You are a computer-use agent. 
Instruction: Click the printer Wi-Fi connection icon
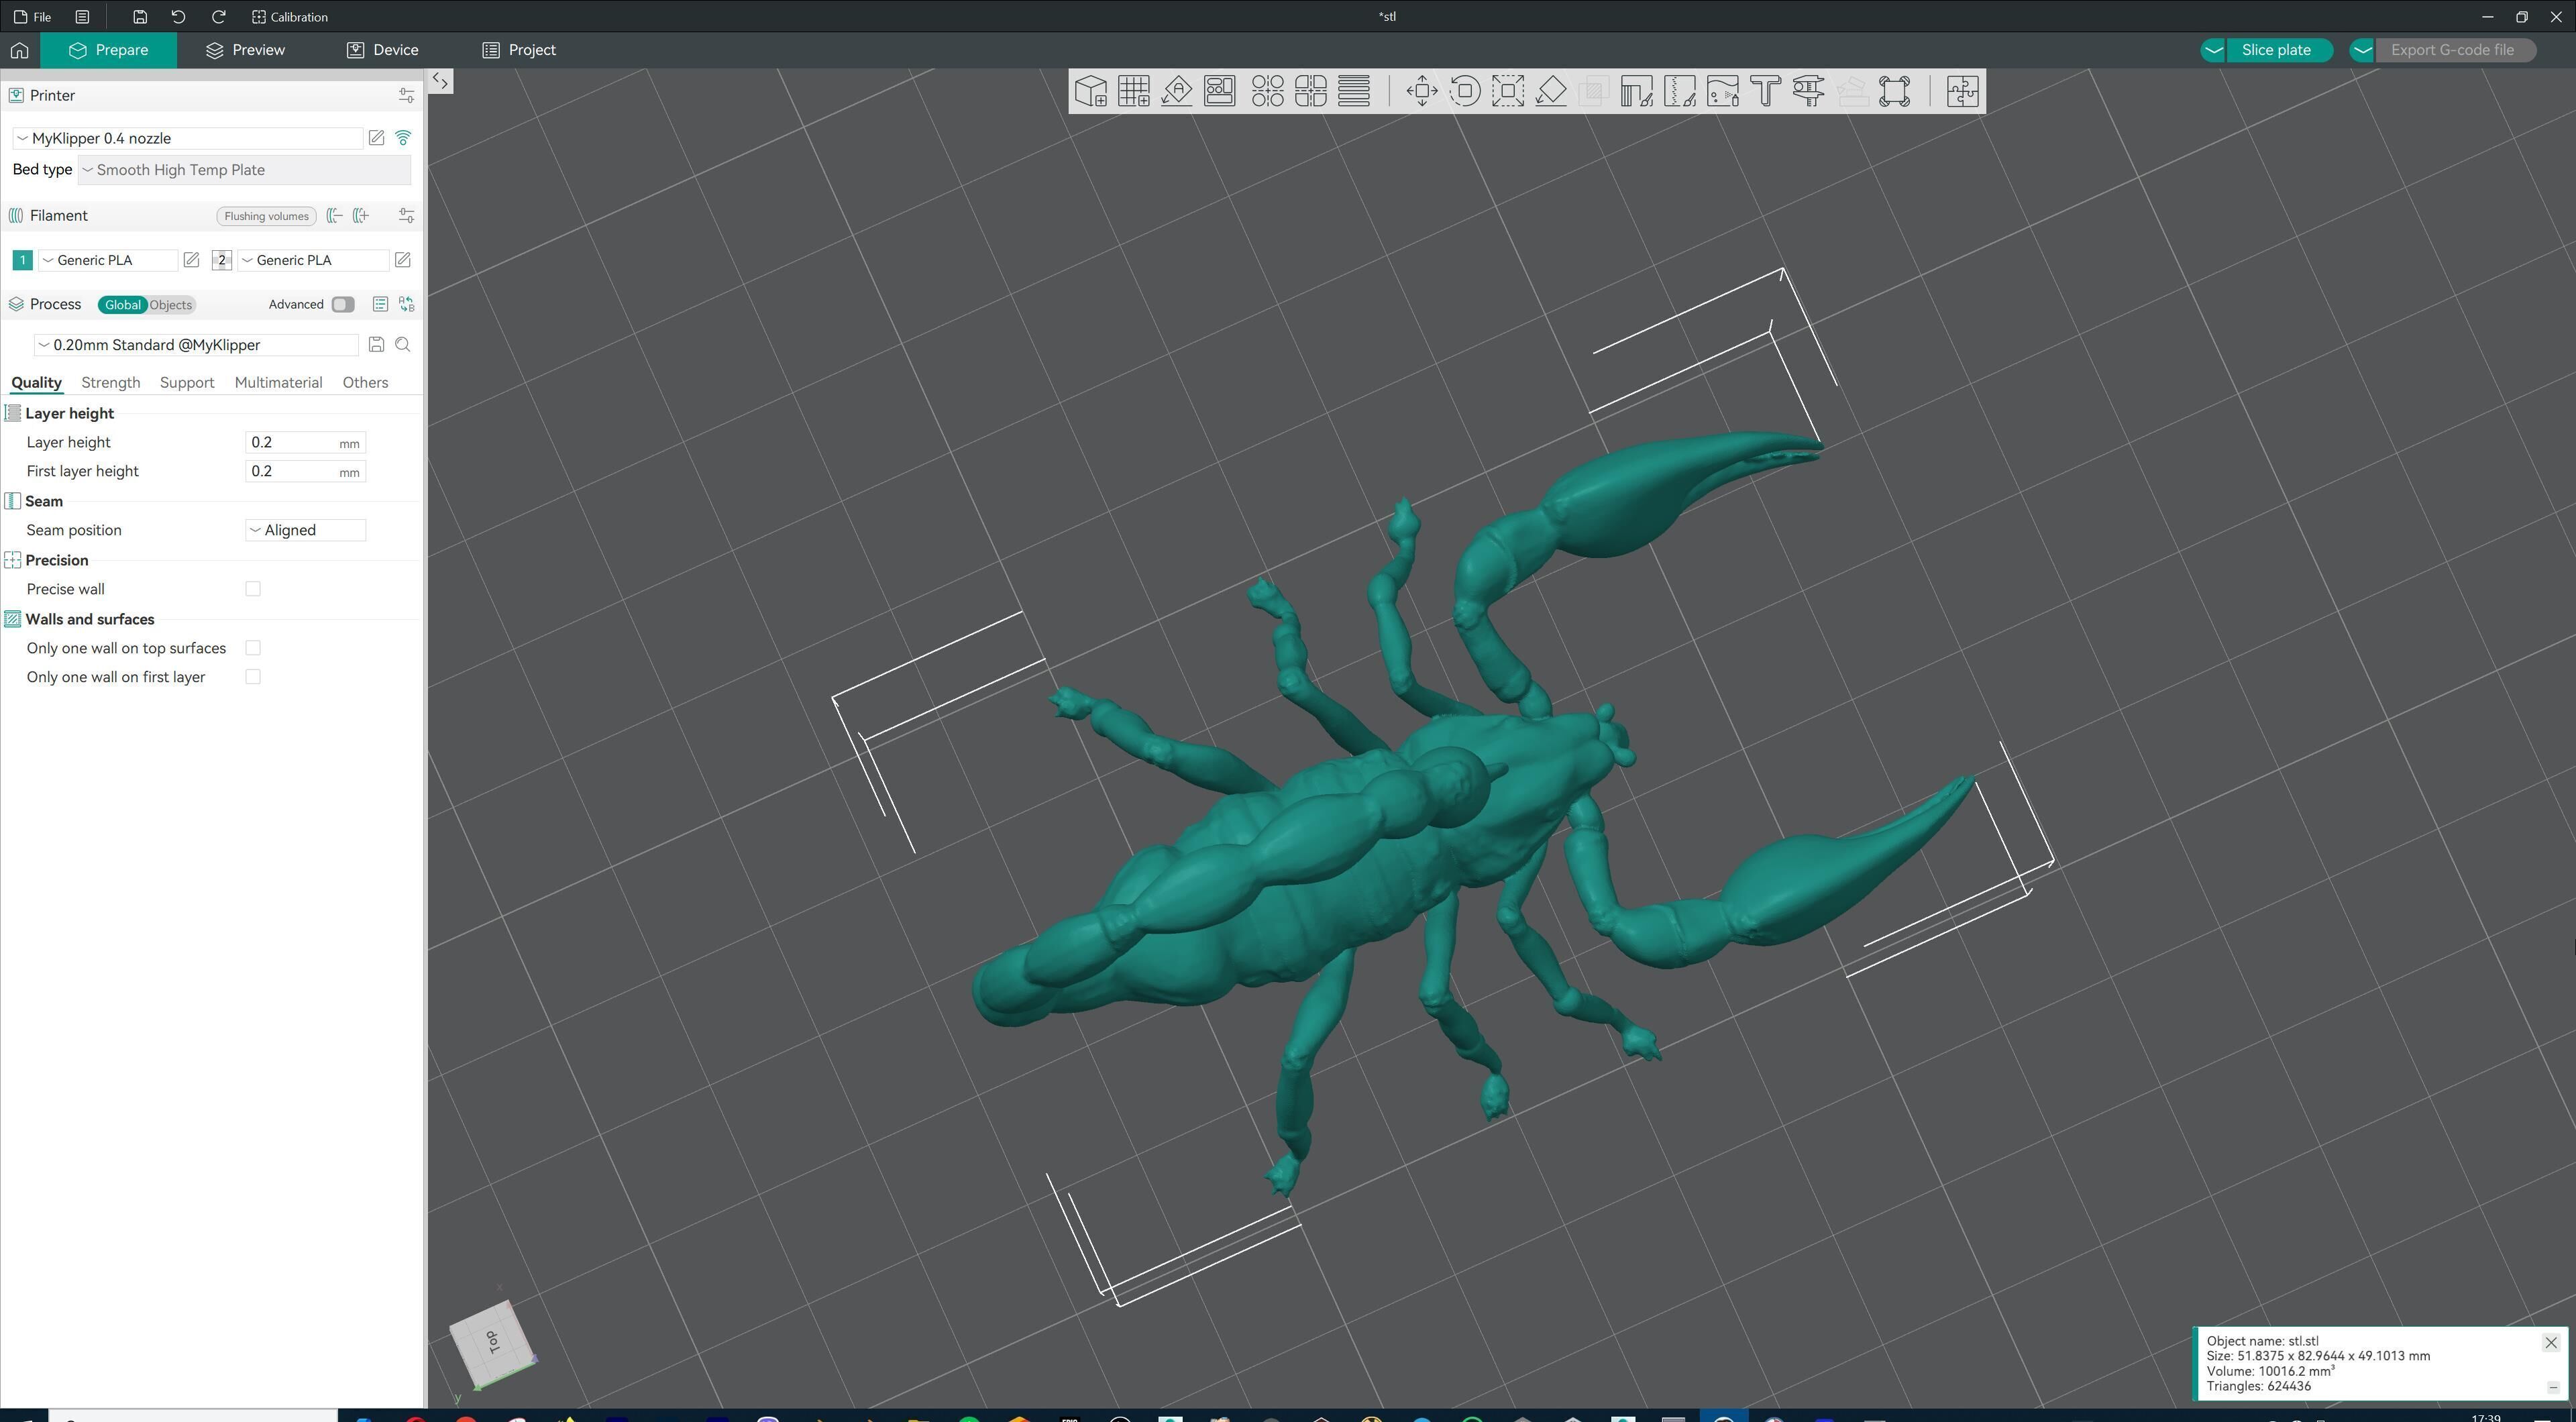(403, 138)
